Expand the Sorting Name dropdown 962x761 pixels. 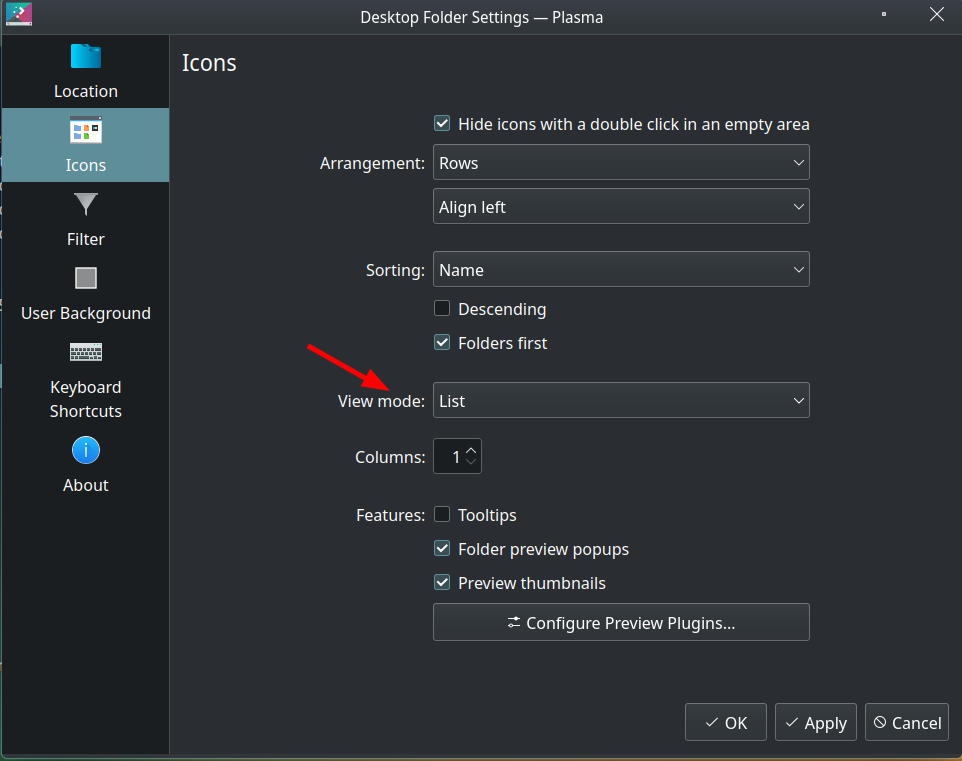[x=621, y=269]
